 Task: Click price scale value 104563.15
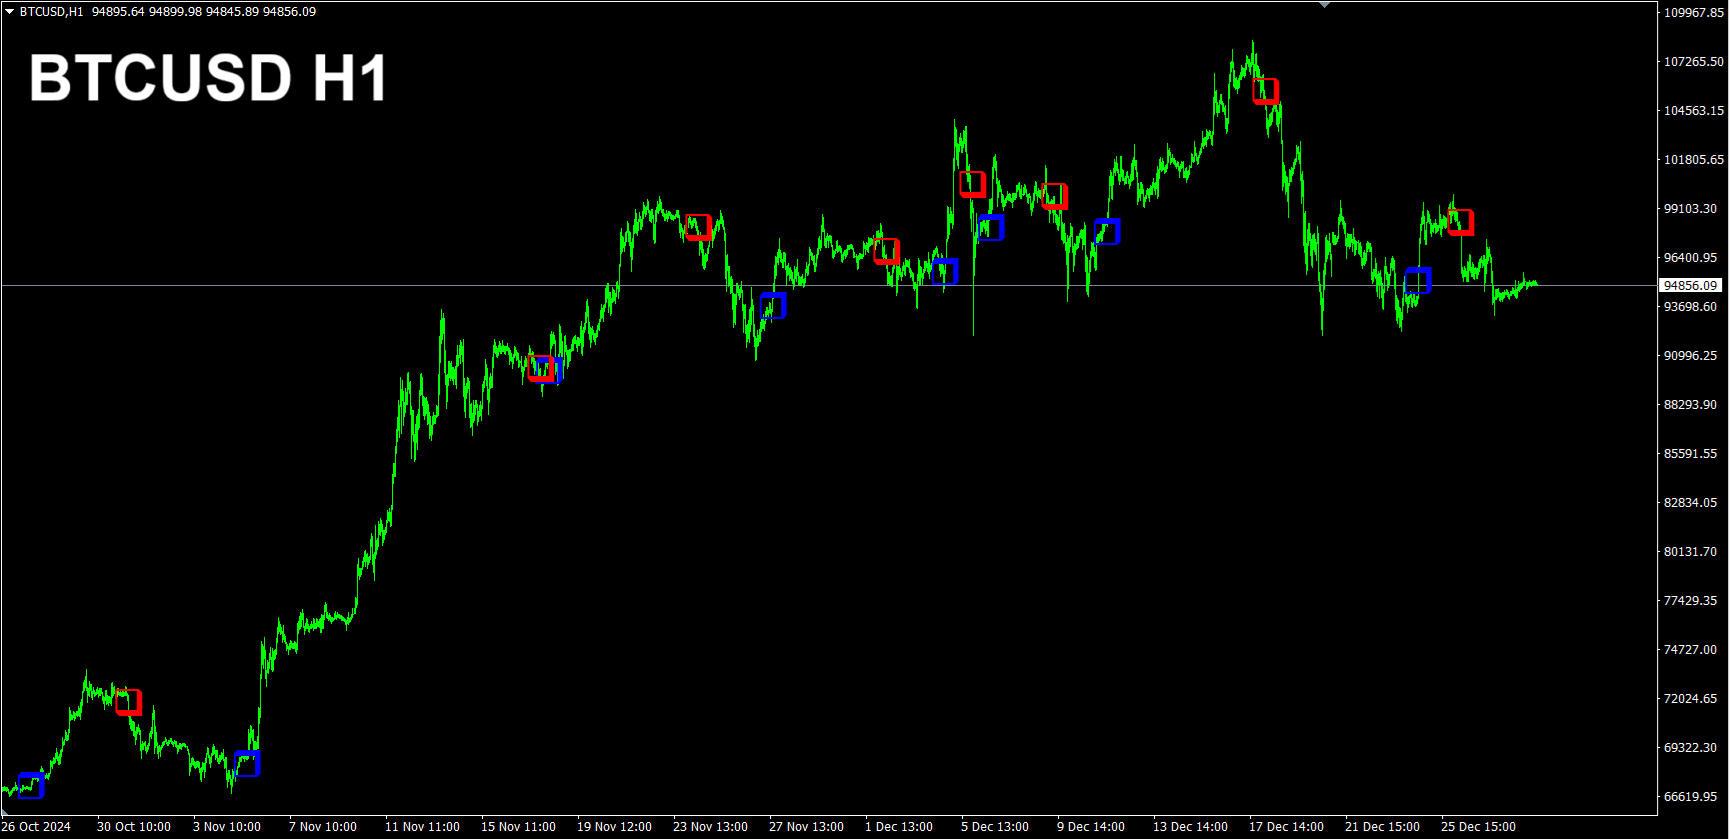[x=1694, y=111]
